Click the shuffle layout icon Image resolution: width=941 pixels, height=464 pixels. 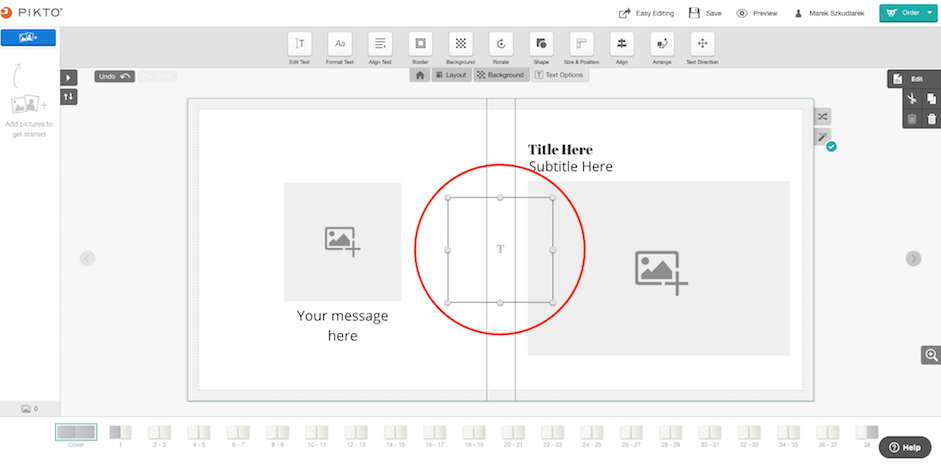point(822,116)
